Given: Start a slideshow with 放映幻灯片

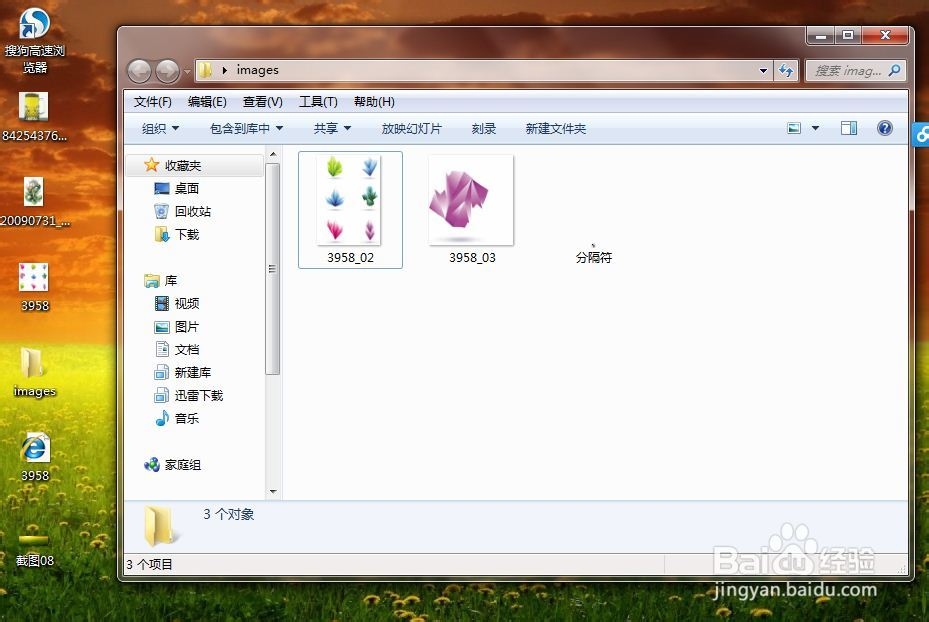Looking at the screenshot, I should tap(411, 128).
